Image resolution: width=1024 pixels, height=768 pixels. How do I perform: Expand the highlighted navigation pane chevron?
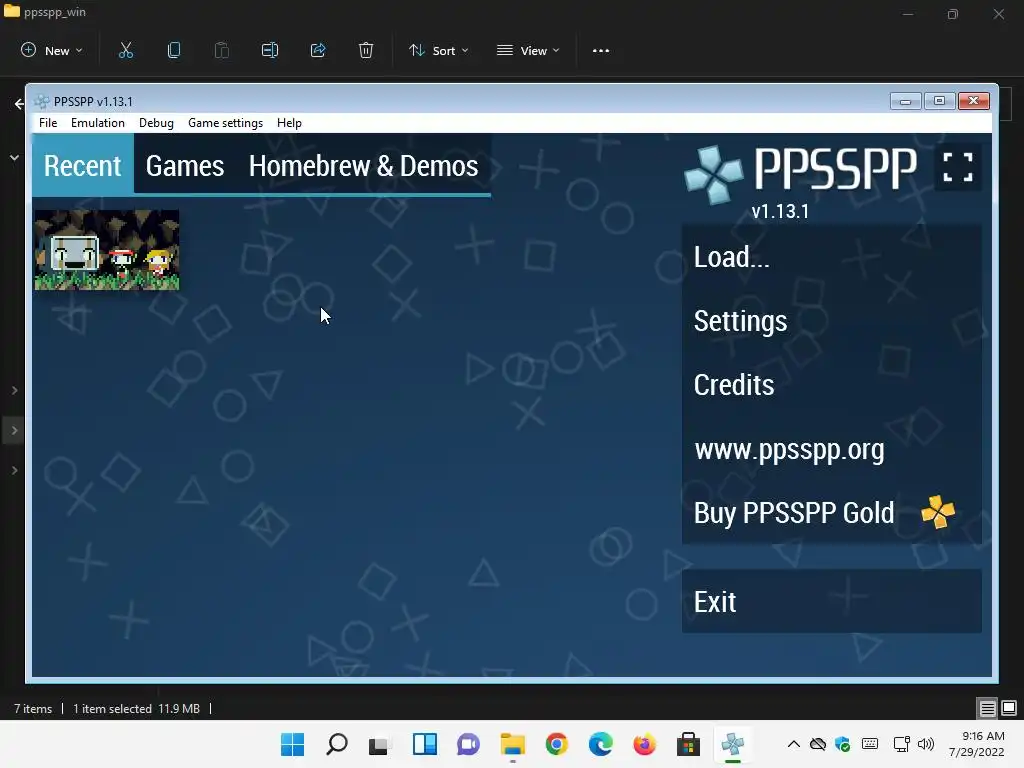14,430
